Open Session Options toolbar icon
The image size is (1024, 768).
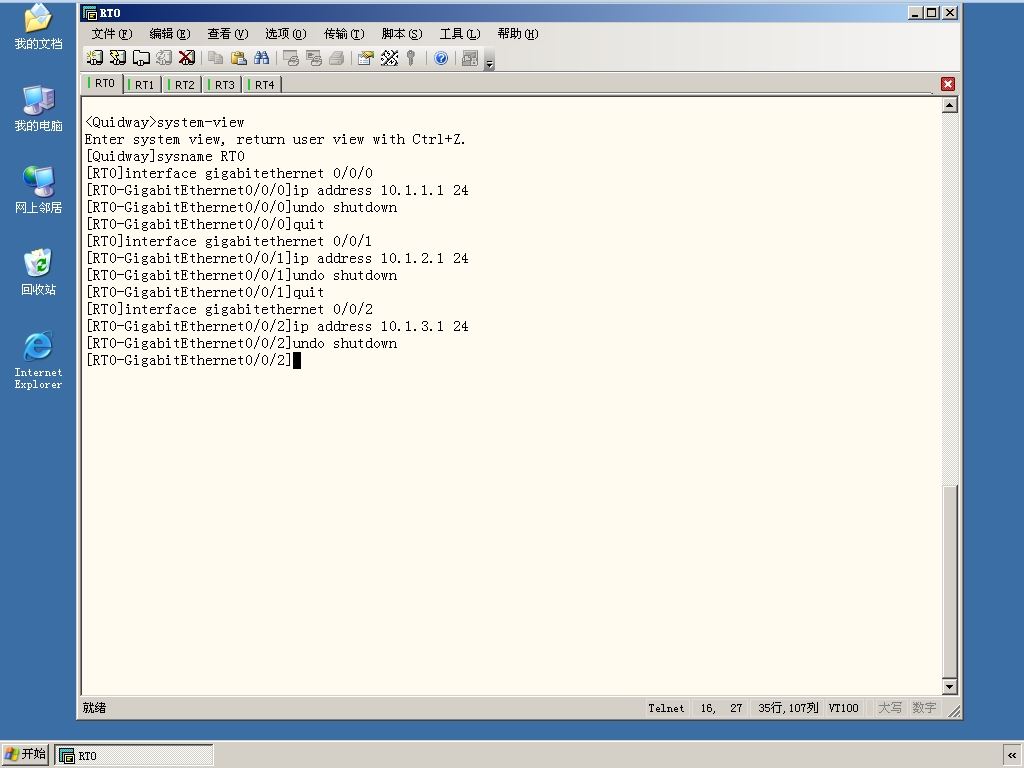(366, 58)
